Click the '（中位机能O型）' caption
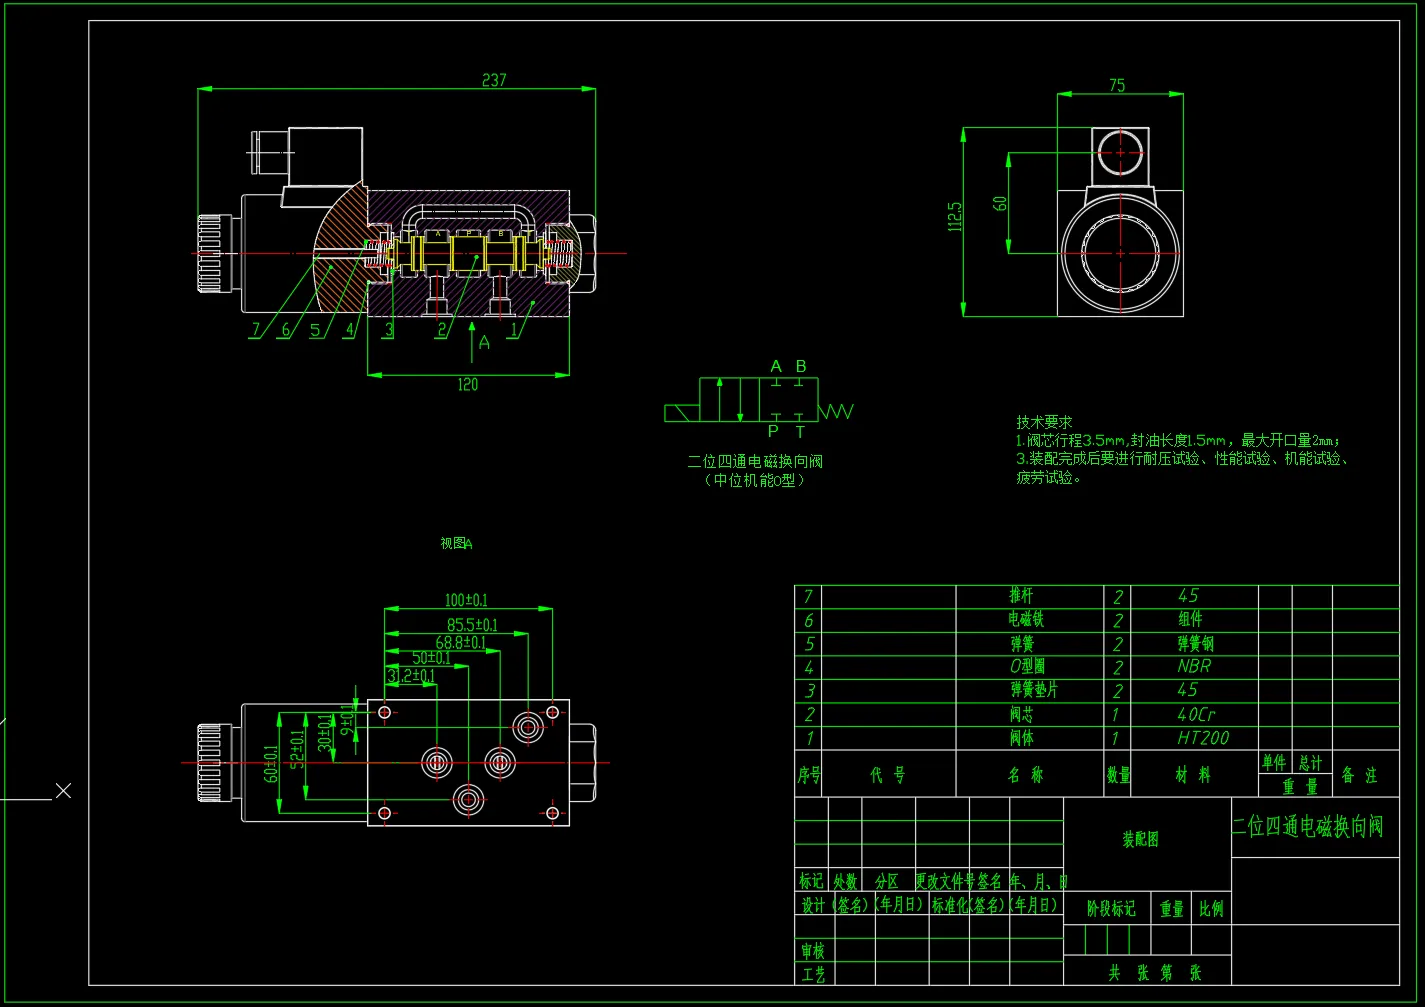The width and height of the screenshot is (1425, 1007). 755,480
